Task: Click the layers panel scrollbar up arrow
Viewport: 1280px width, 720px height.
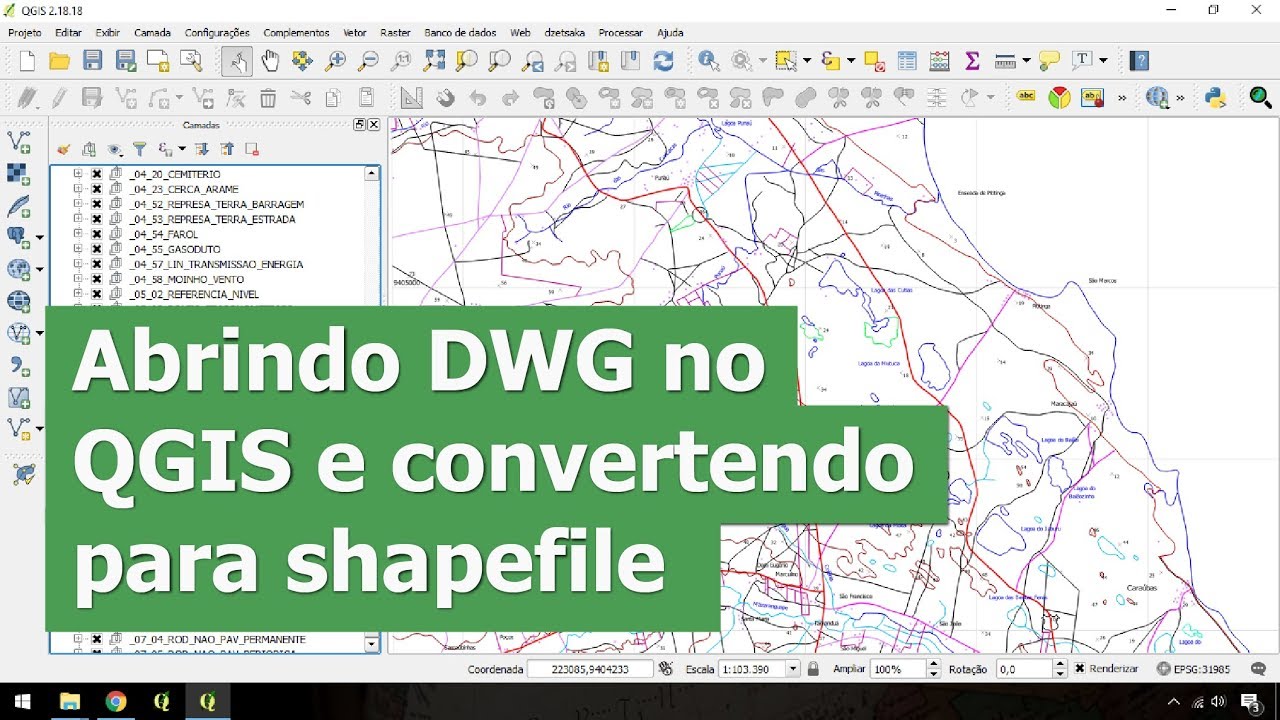Action: (x=372, y=173)
